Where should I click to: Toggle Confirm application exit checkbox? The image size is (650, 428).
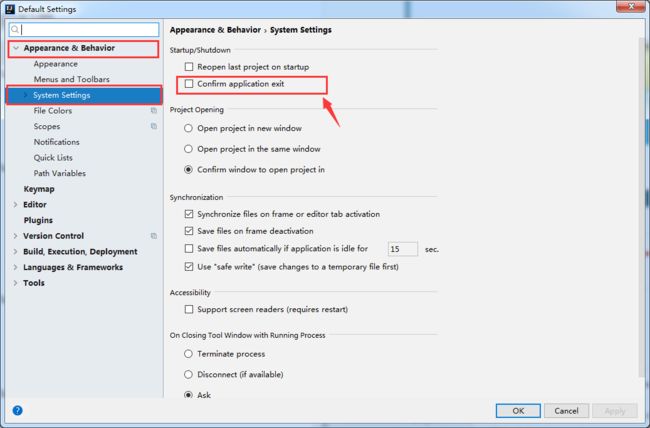click(x=189, y=84)
